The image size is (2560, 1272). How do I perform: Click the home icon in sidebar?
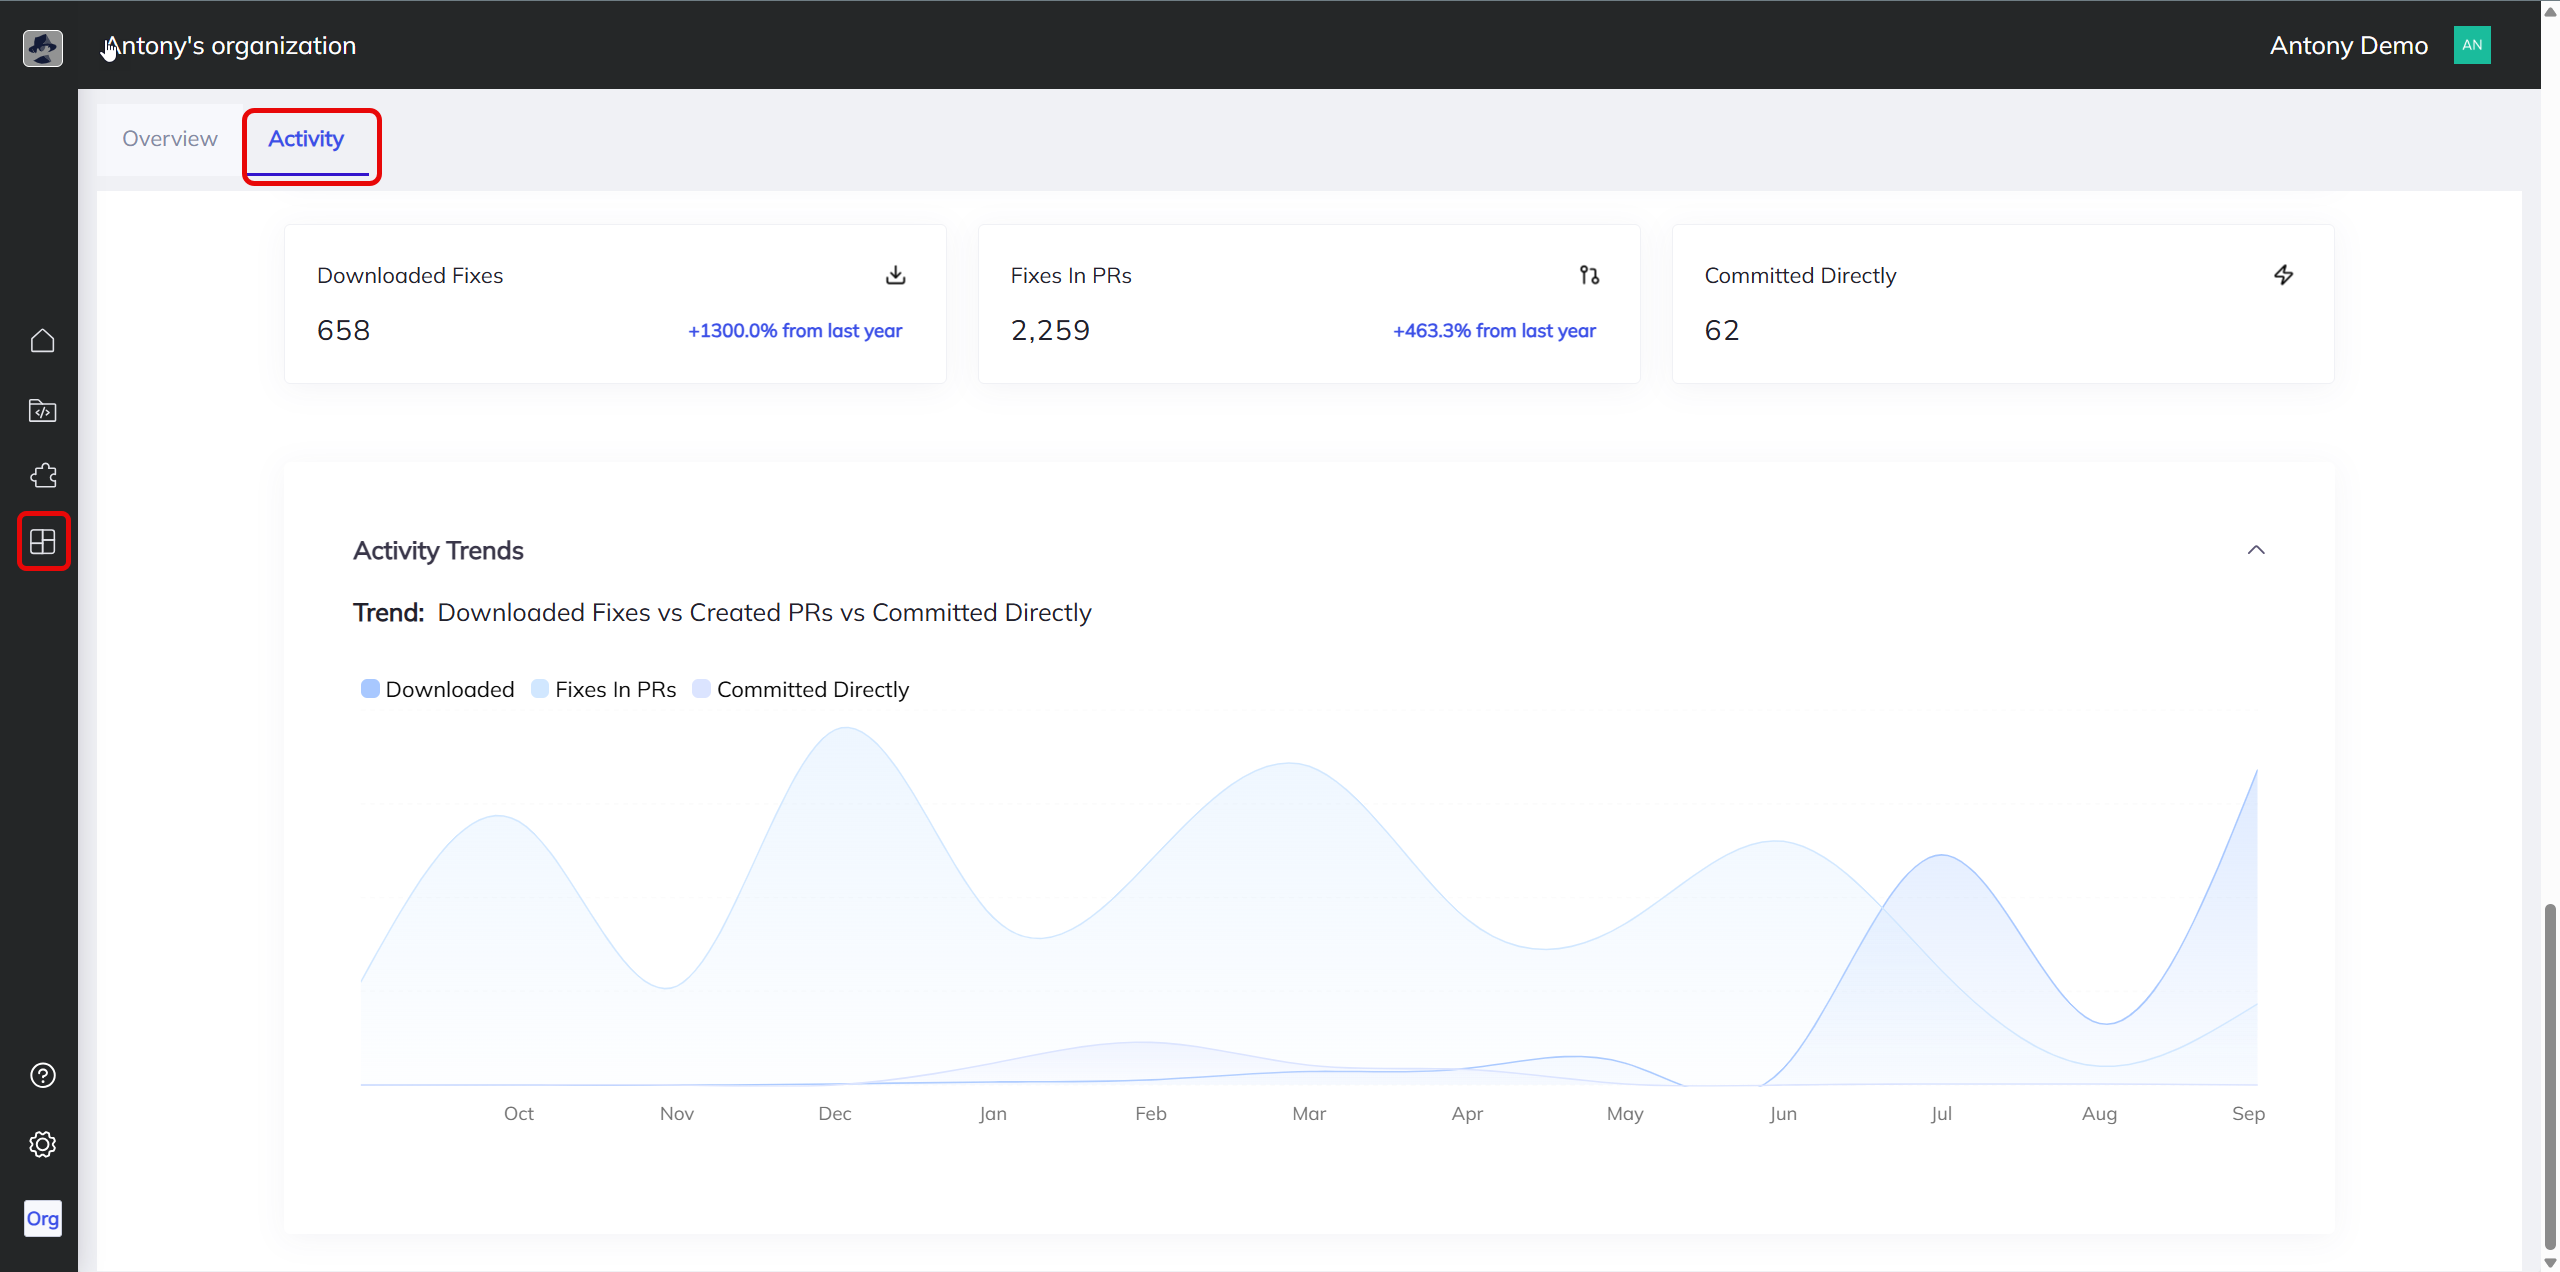coord(42,341)
